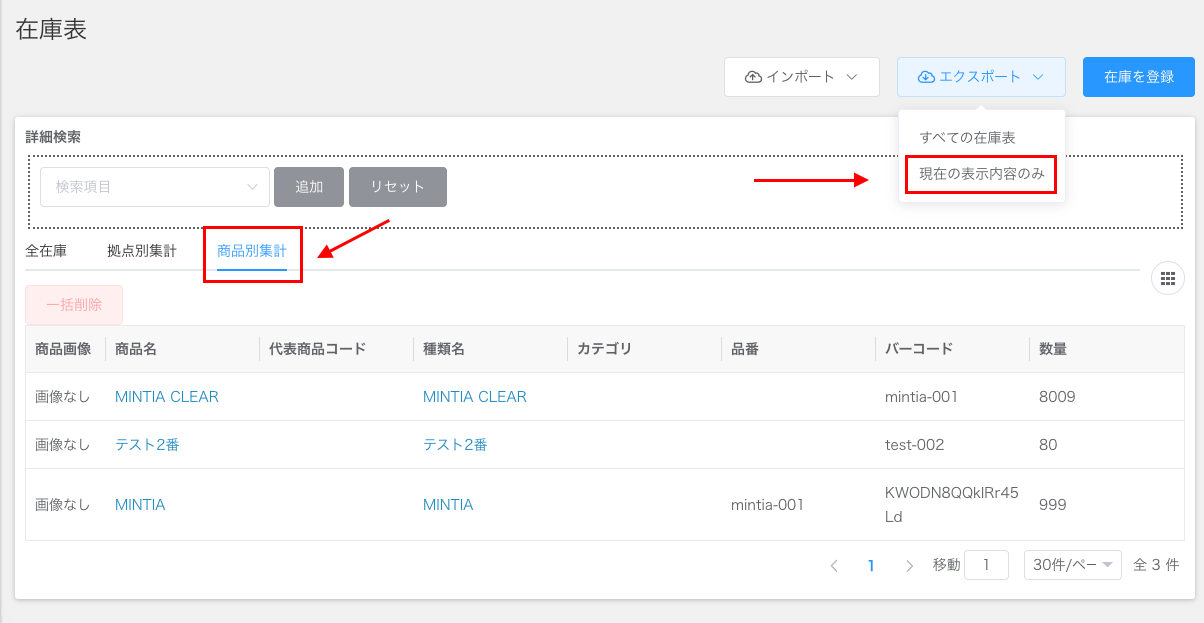Viewport: 1204px width, 623px height.
Task: Click 品番 cell mintia-001 in MINTIA row
Action: (768, 505)
